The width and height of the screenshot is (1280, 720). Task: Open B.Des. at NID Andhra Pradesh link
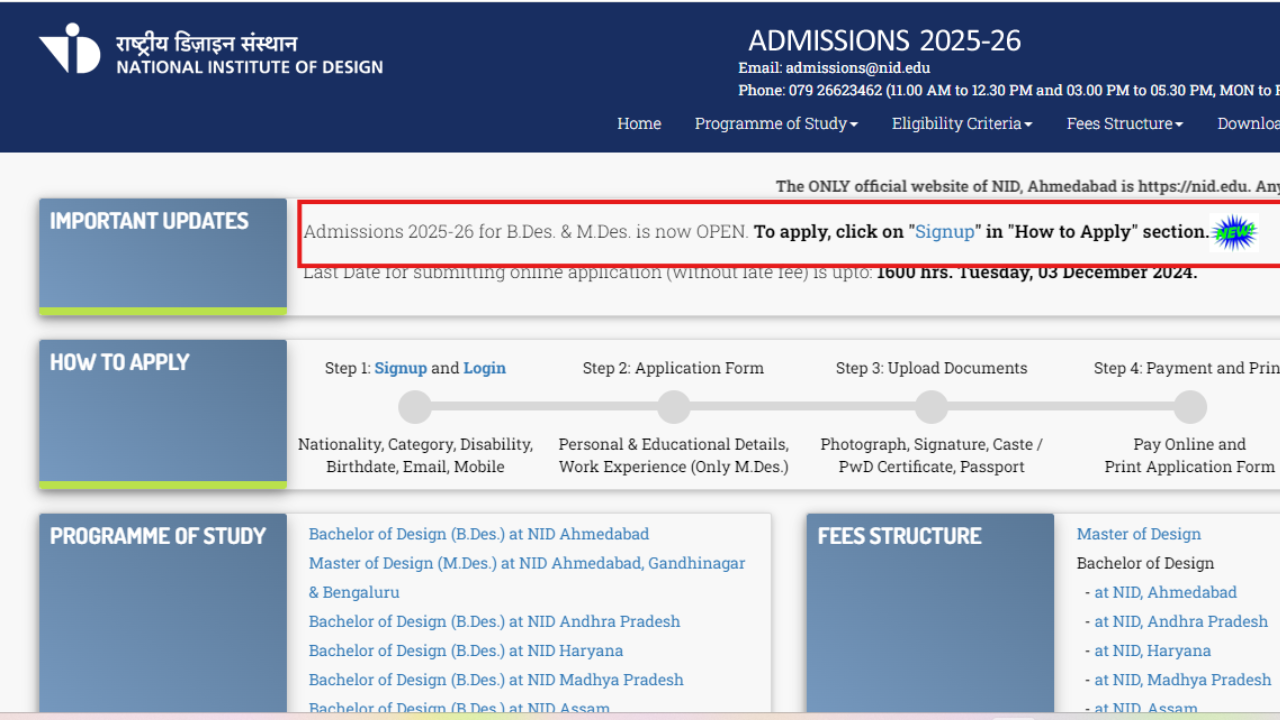pyautogui.click(x=494, y=621)
